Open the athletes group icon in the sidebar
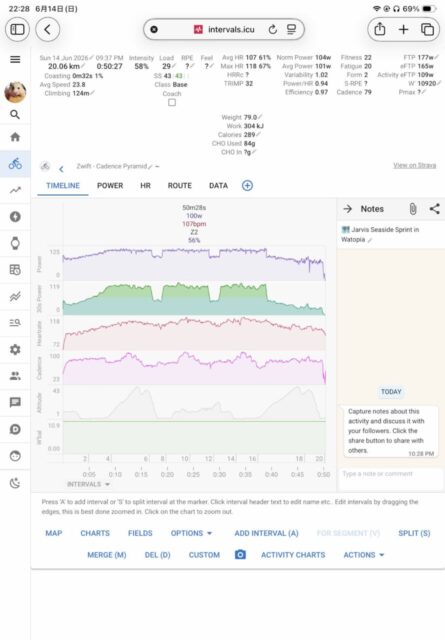 click(15, 376)
